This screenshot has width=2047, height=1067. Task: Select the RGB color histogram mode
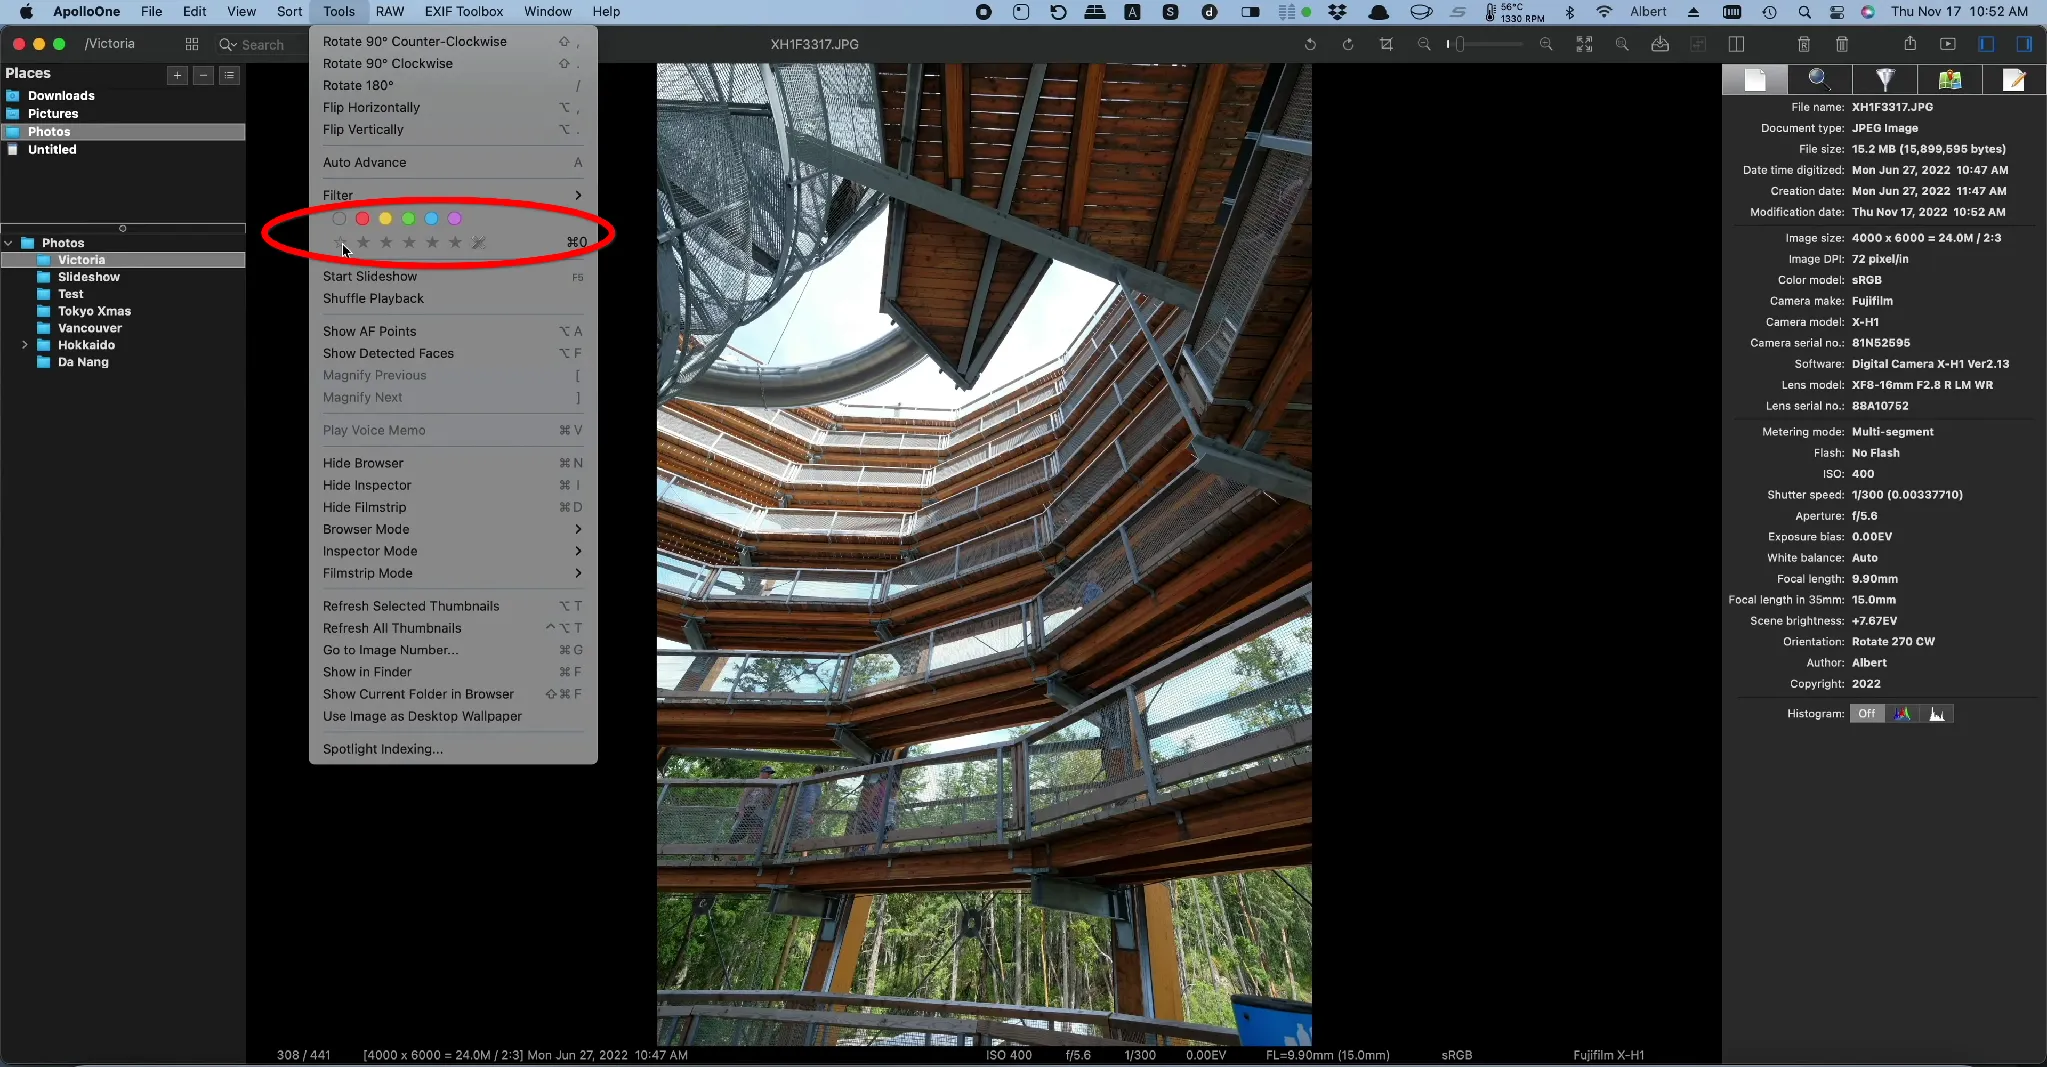coord(1902,713)
